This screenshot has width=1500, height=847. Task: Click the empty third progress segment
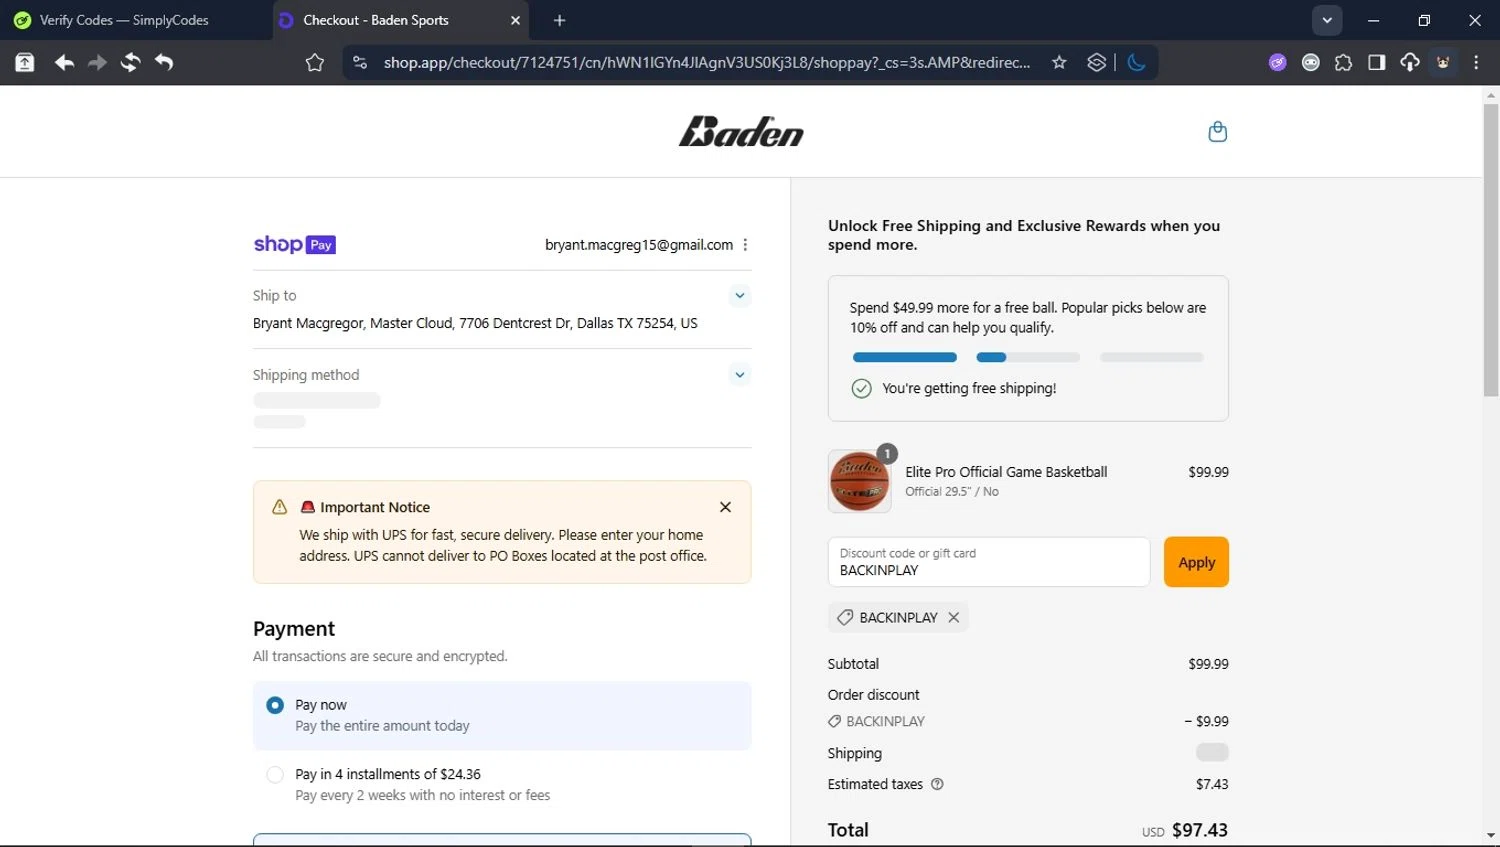point(1152,357)
